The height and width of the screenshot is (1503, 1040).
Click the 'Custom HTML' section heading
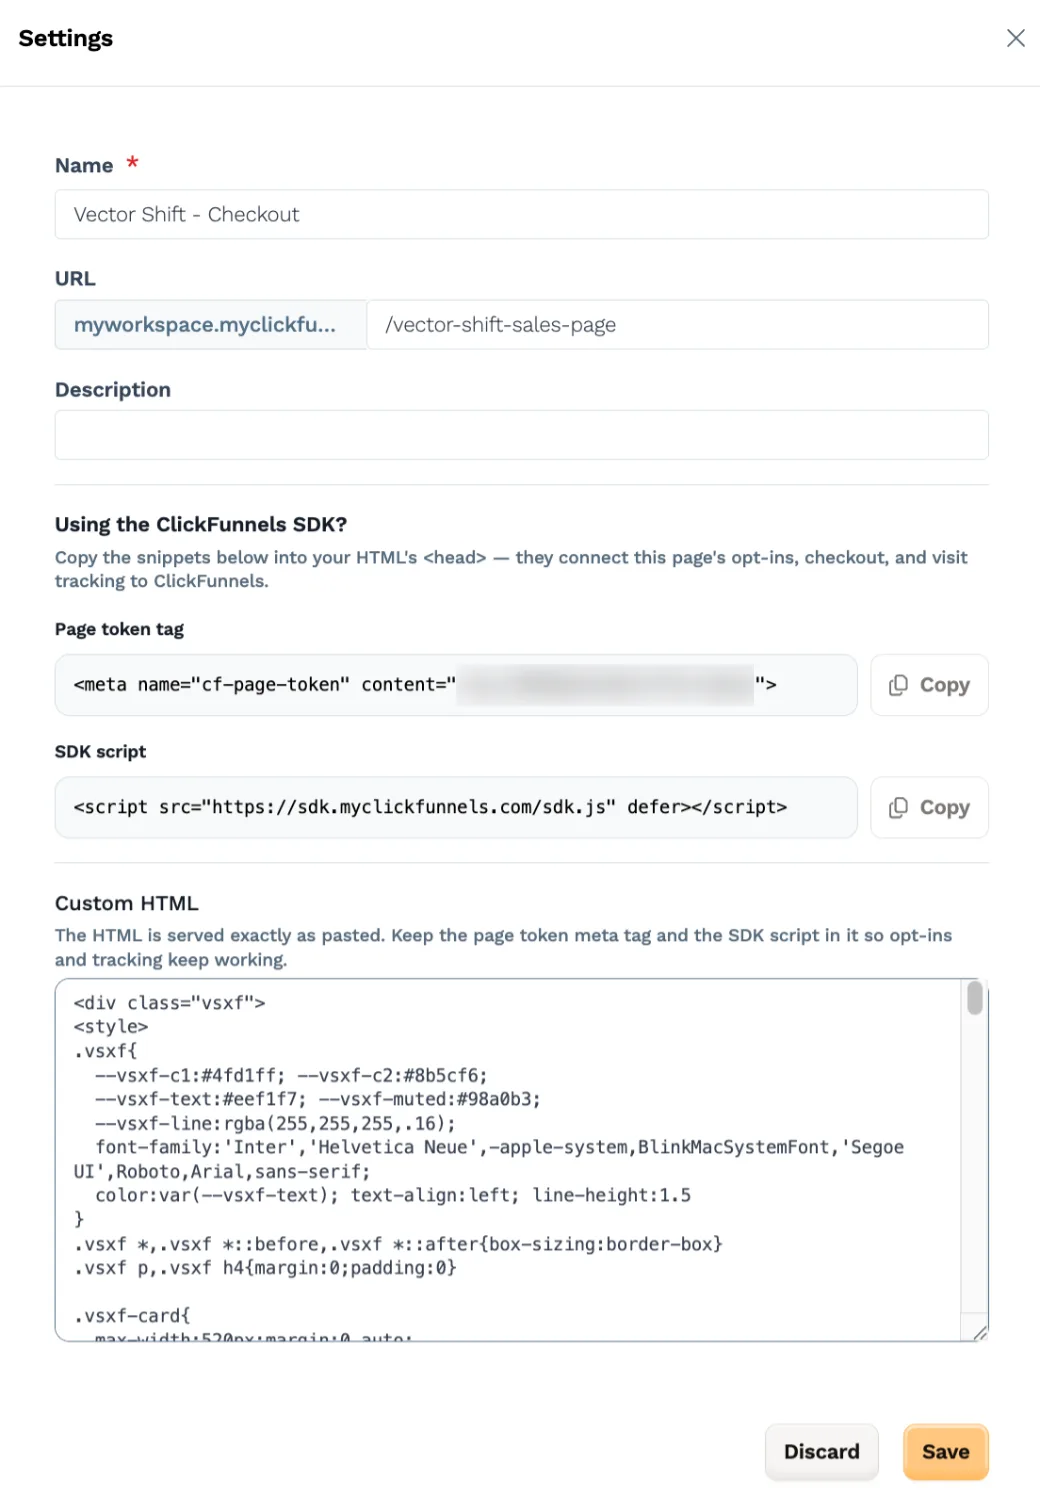[x=127, y=903]
